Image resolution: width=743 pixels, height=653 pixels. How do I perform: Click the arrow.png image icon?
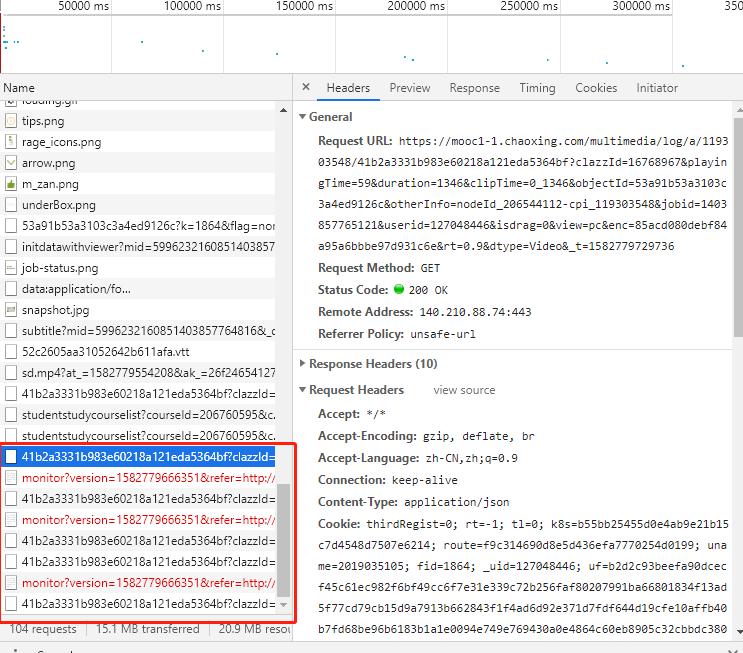(12, 163)
